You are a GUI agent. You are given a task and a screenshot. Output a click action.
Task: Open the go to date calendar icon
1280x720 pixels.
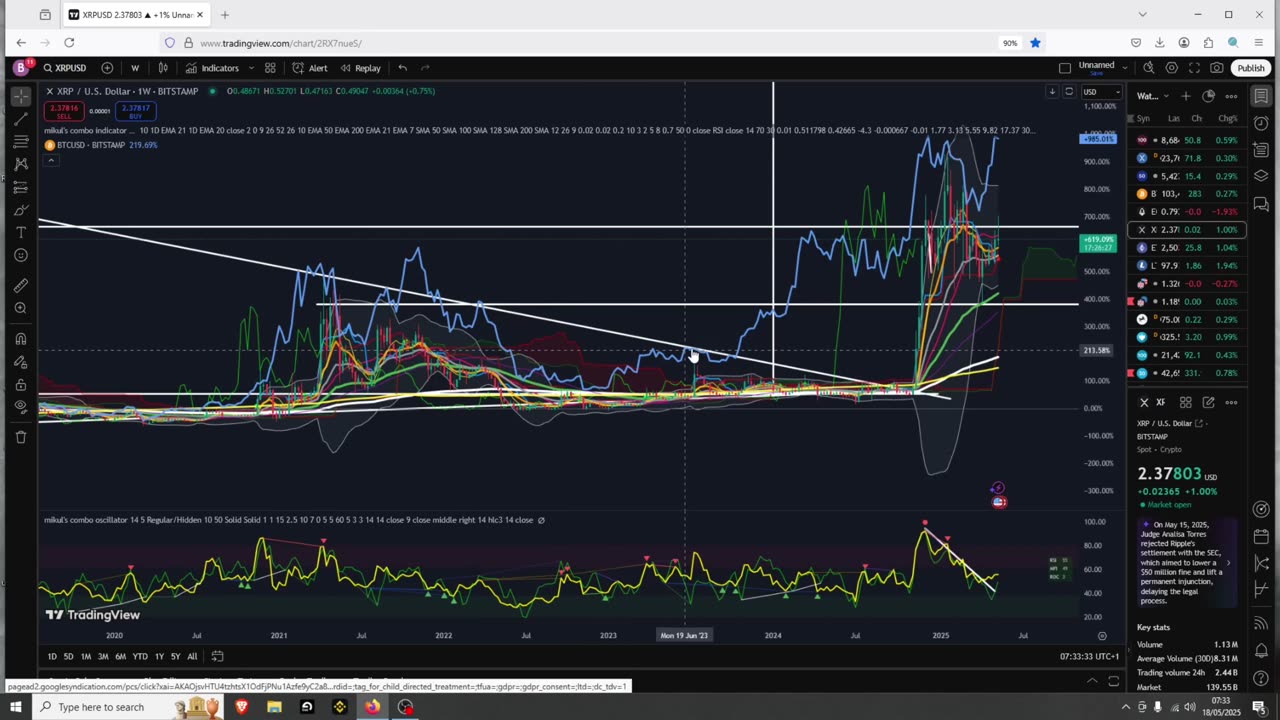(x=217, y=656)
